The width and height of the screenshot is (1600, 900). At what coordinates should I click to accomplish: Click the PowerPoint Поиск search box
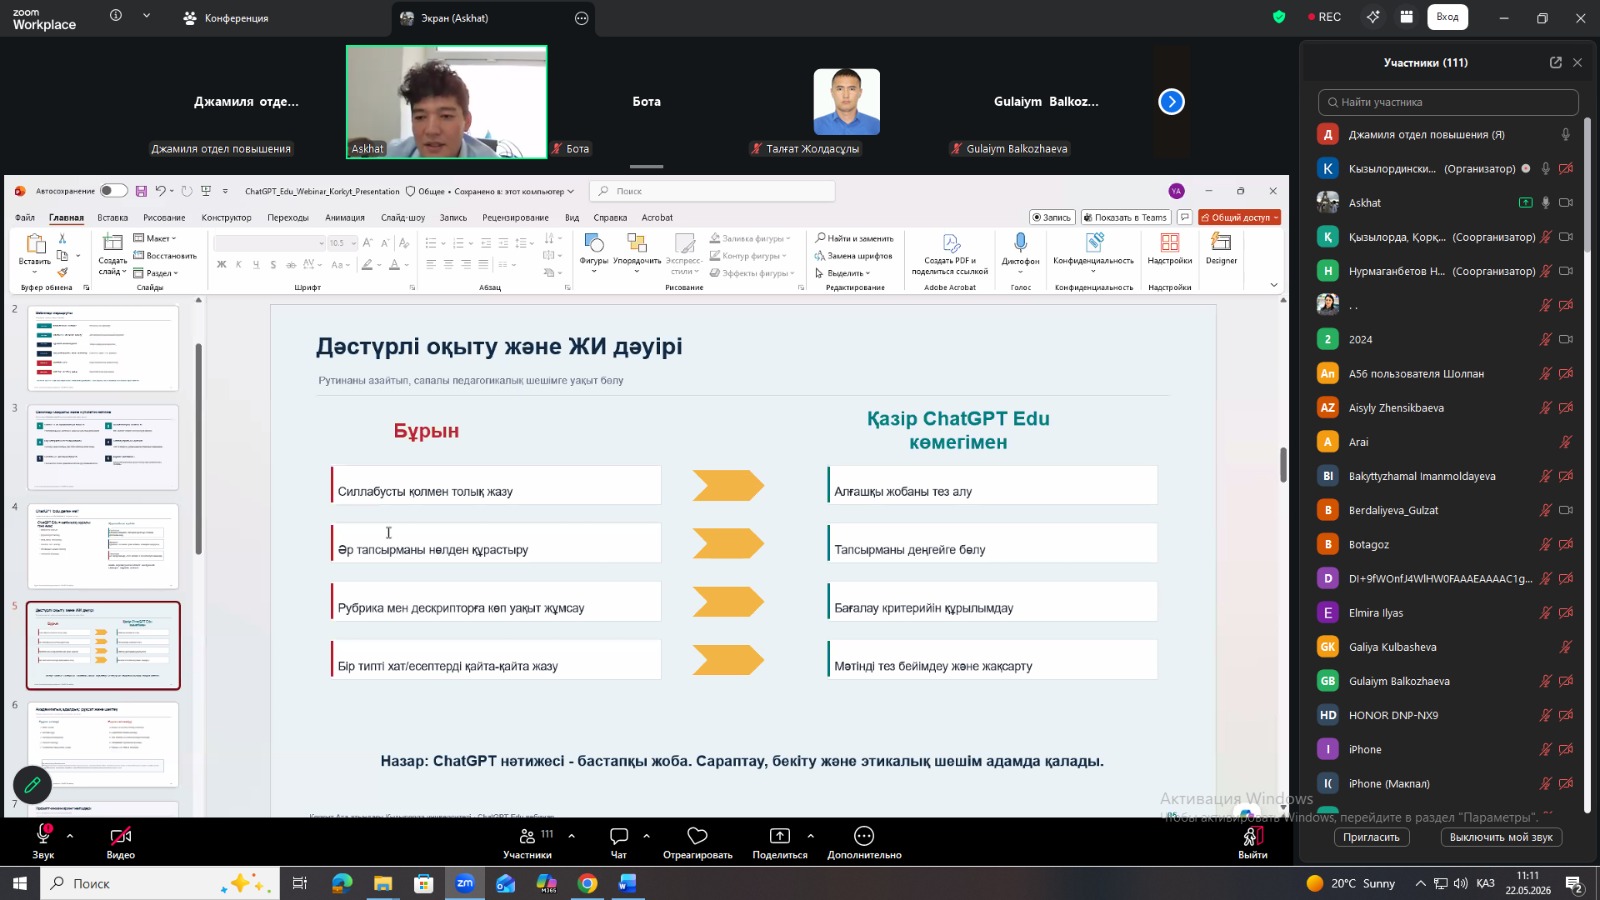pos(712,191)
